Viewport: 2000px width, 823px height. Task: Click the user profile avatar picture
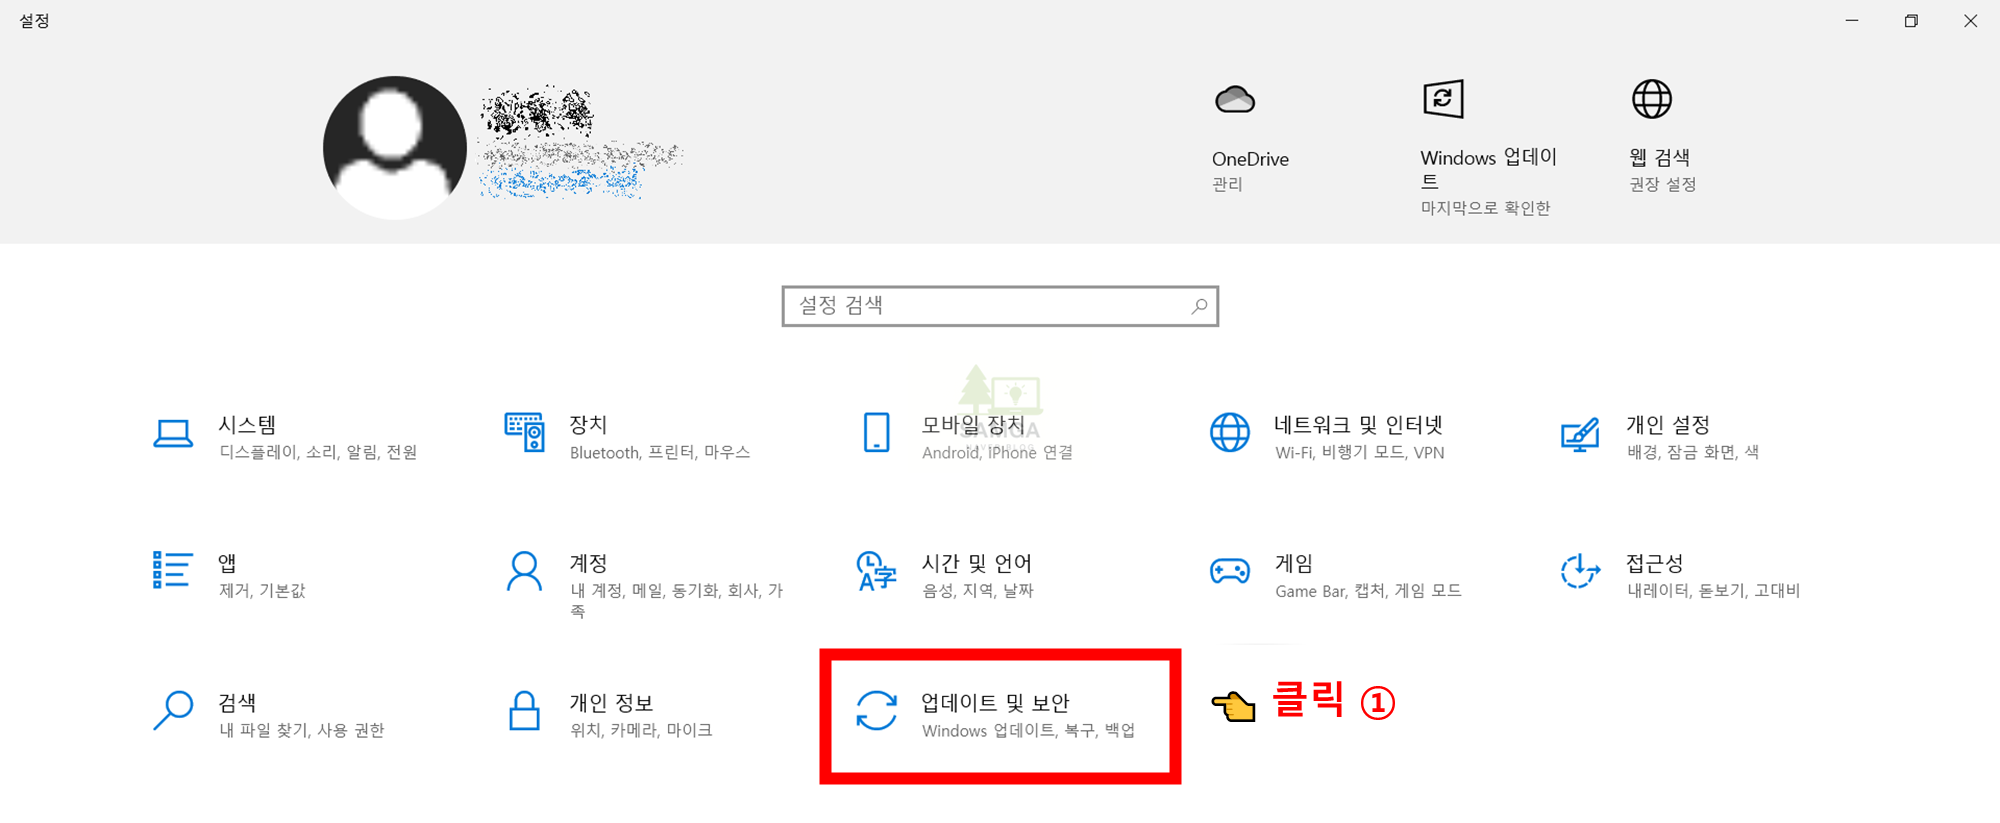pyautogui.click(x=394, y=147)
